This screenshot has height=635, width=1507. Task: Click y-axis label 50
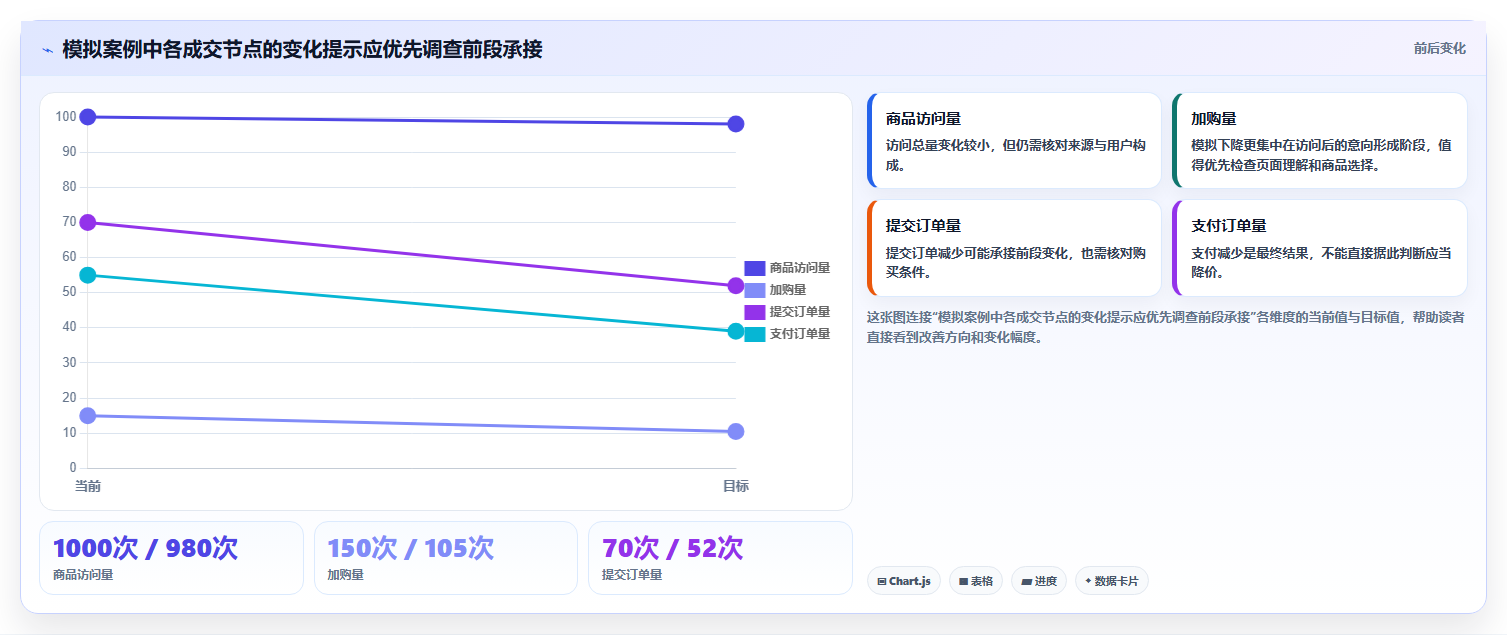(x=69, y=292)
